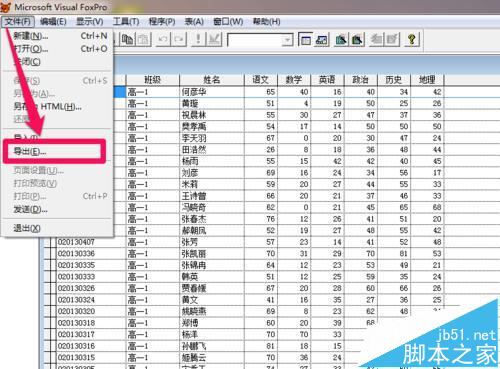Image resolution: width=500 pixels, height=369 pixels.
Task: Click the 班级 column header
Action: (x=153, y=80)
